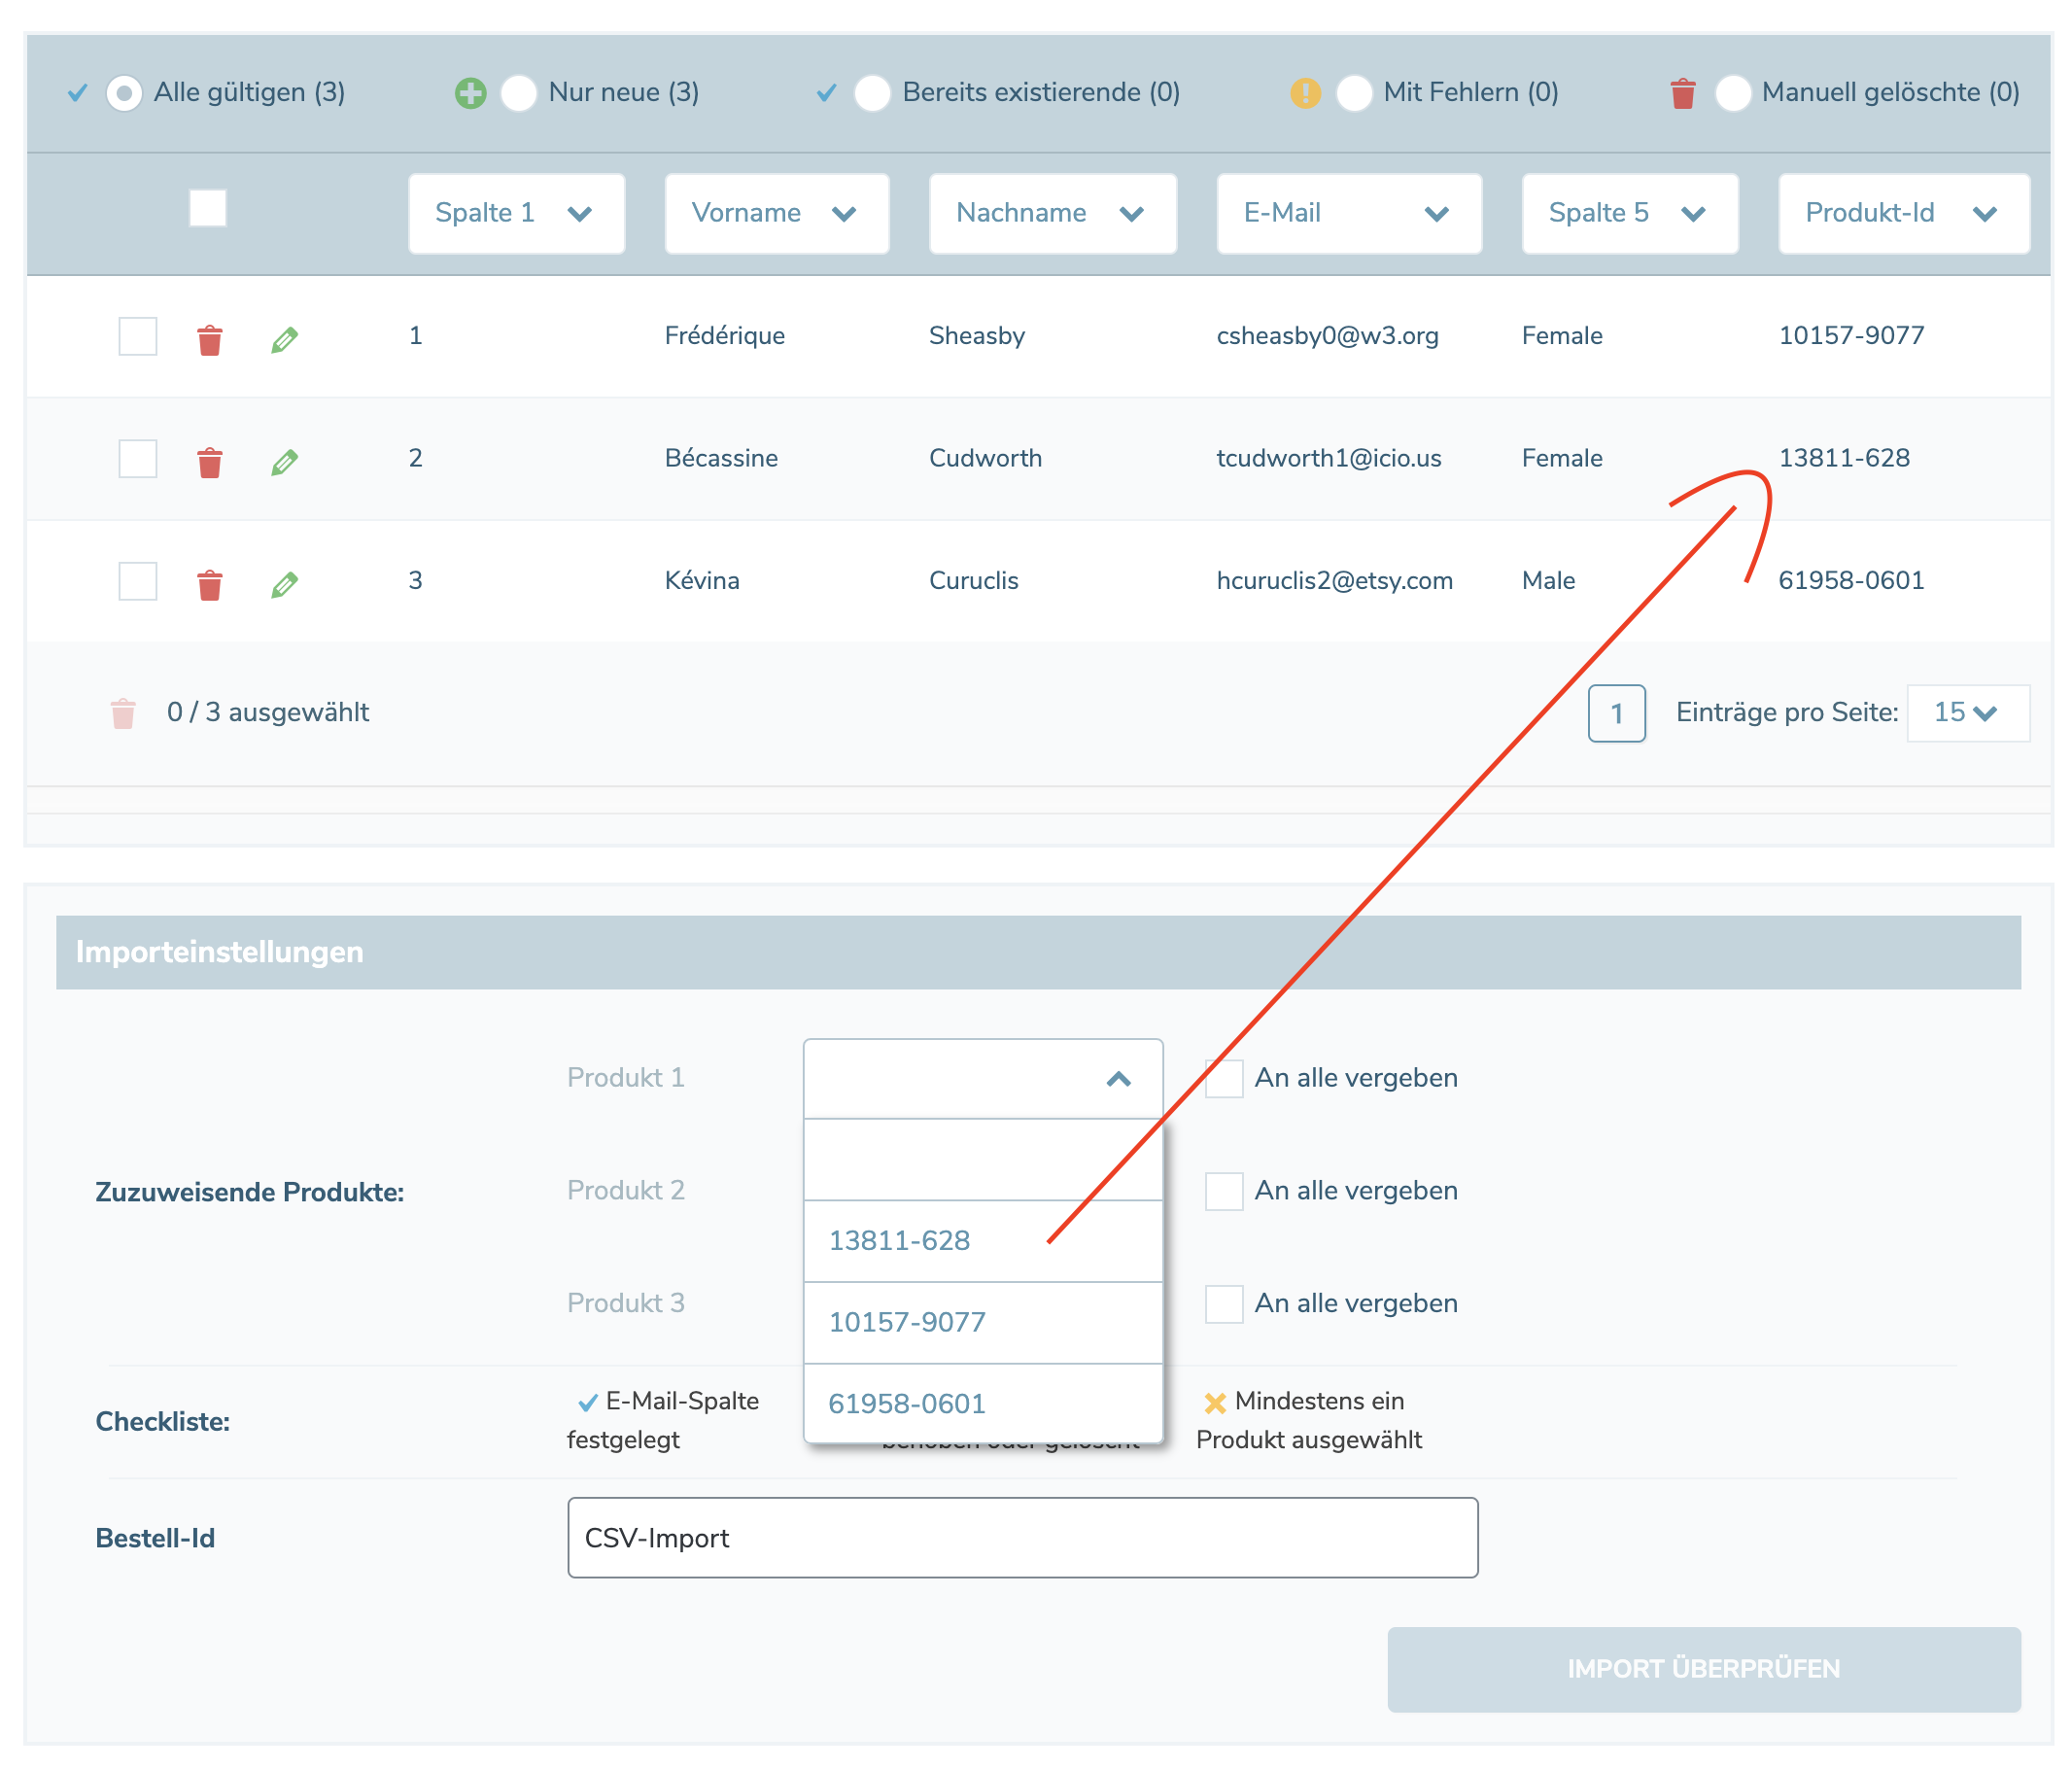Select 61958-0601 from the product list
The height and width of the screenshot is (1769, 2072).
click(x=905, y=1403)
